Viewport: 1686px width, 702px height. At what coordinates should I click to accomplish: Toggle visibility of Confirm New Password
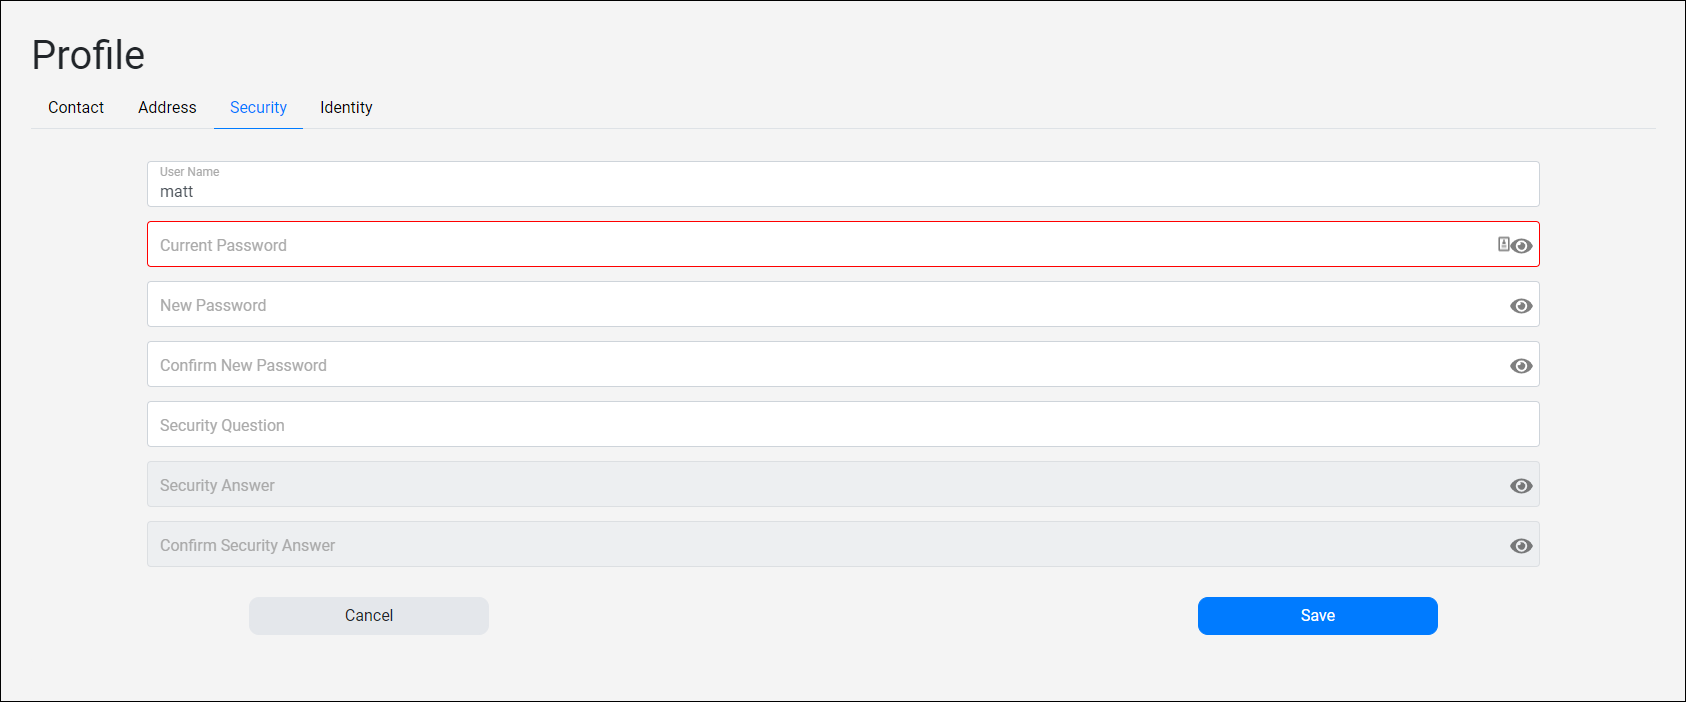1521,366
